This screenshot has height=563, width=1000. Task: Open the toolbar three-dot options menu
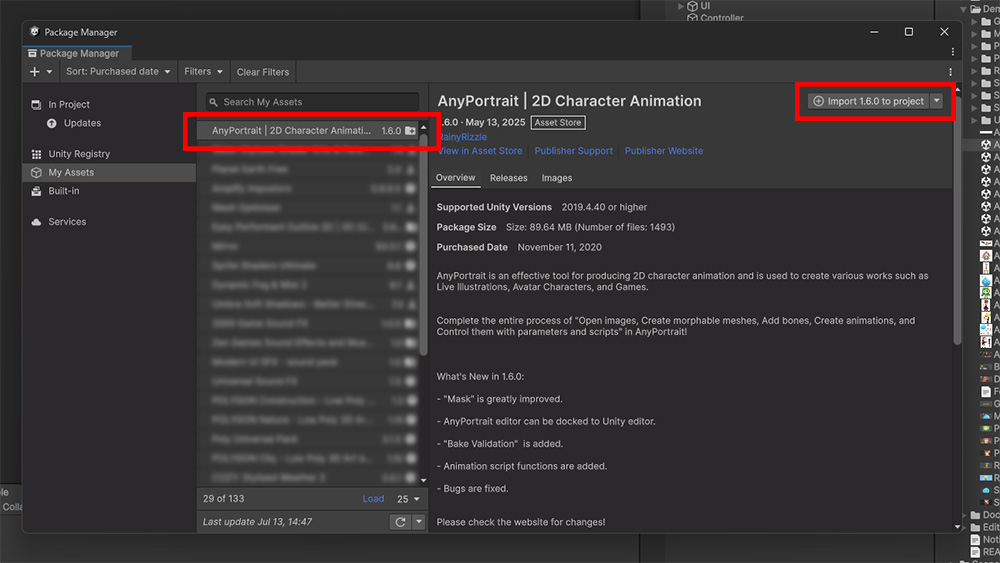click(x=950, y=72)
